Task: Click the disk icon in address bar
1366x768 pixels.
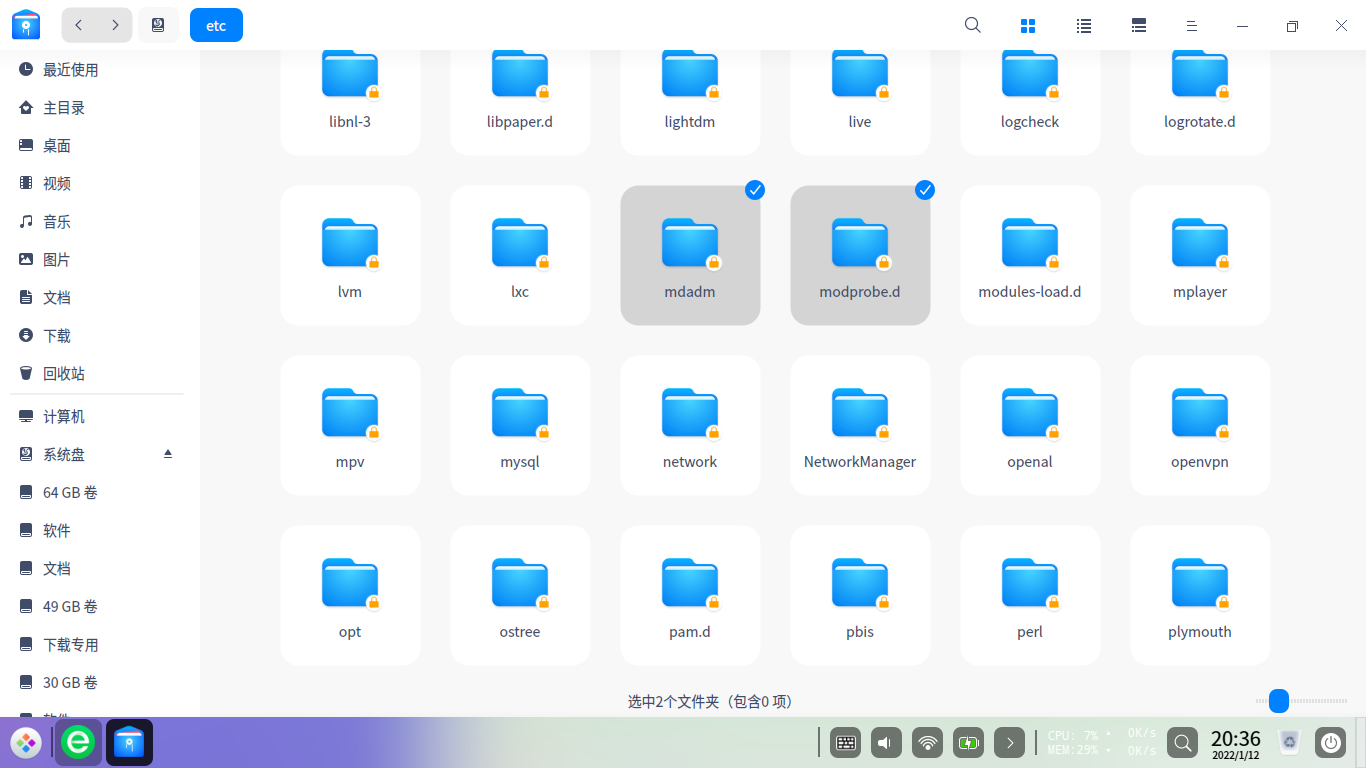Action: point(158,25)
